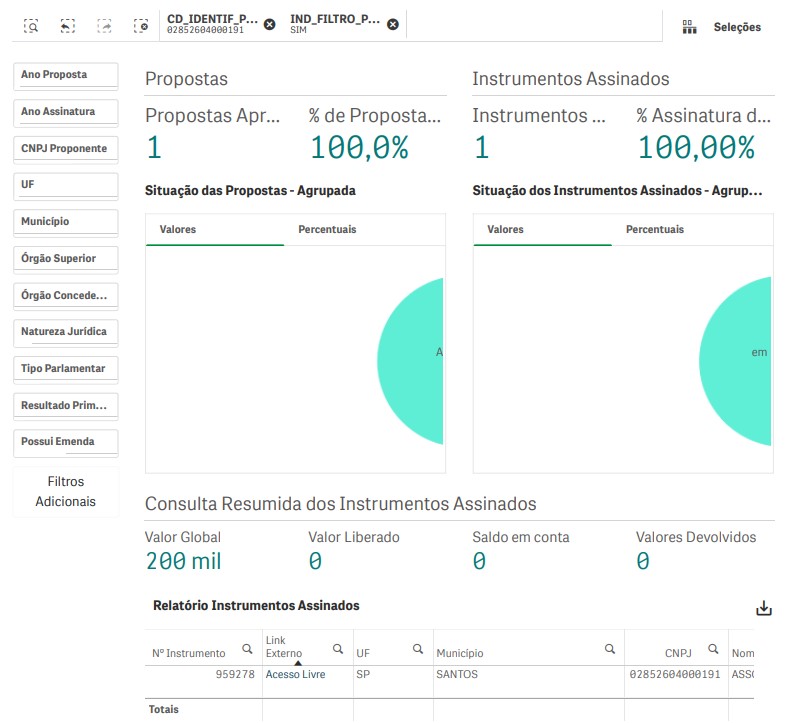This screenshot has height=723, width=797.
Task: Open the smart search selection tool
Action: (32, 26)
